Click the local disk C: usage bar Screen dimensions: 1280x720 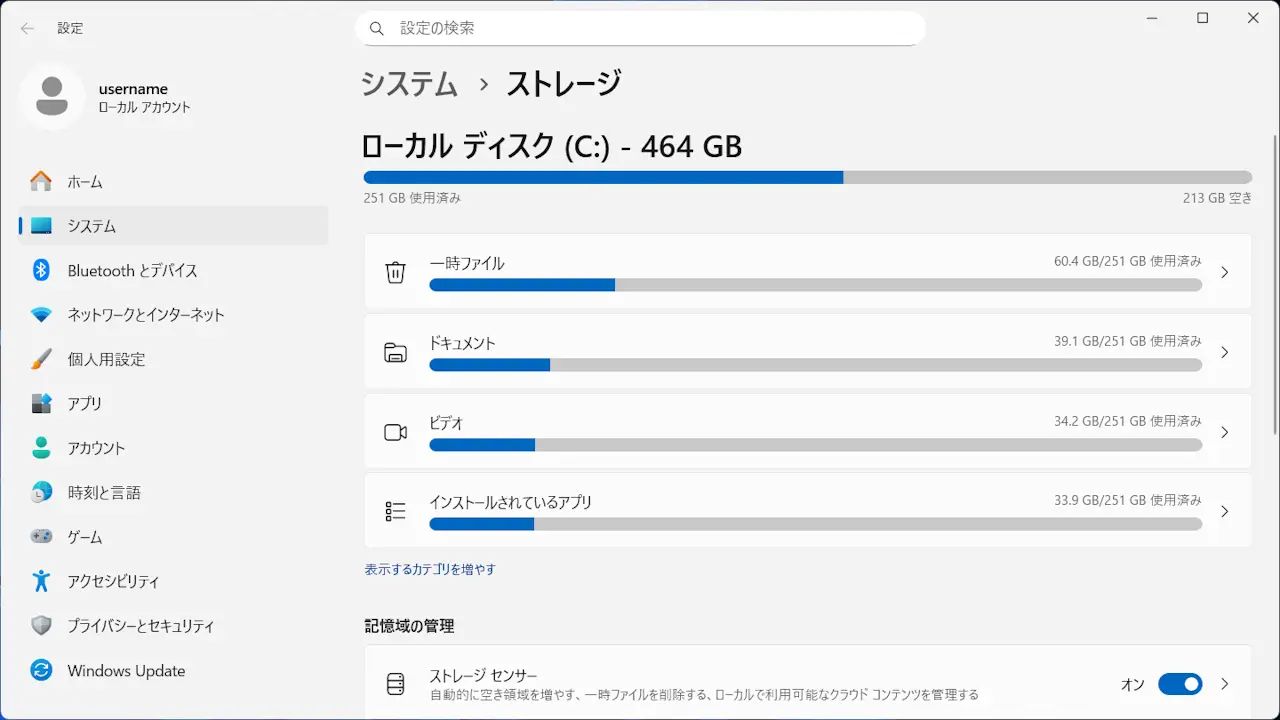coord(807,177)
